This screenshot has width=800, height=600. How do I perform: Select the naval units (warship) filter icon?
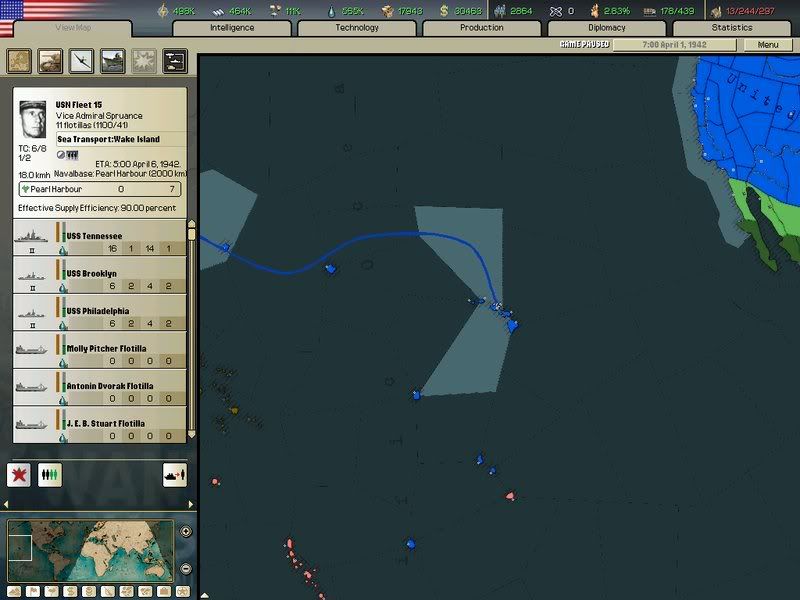[112, 62]
